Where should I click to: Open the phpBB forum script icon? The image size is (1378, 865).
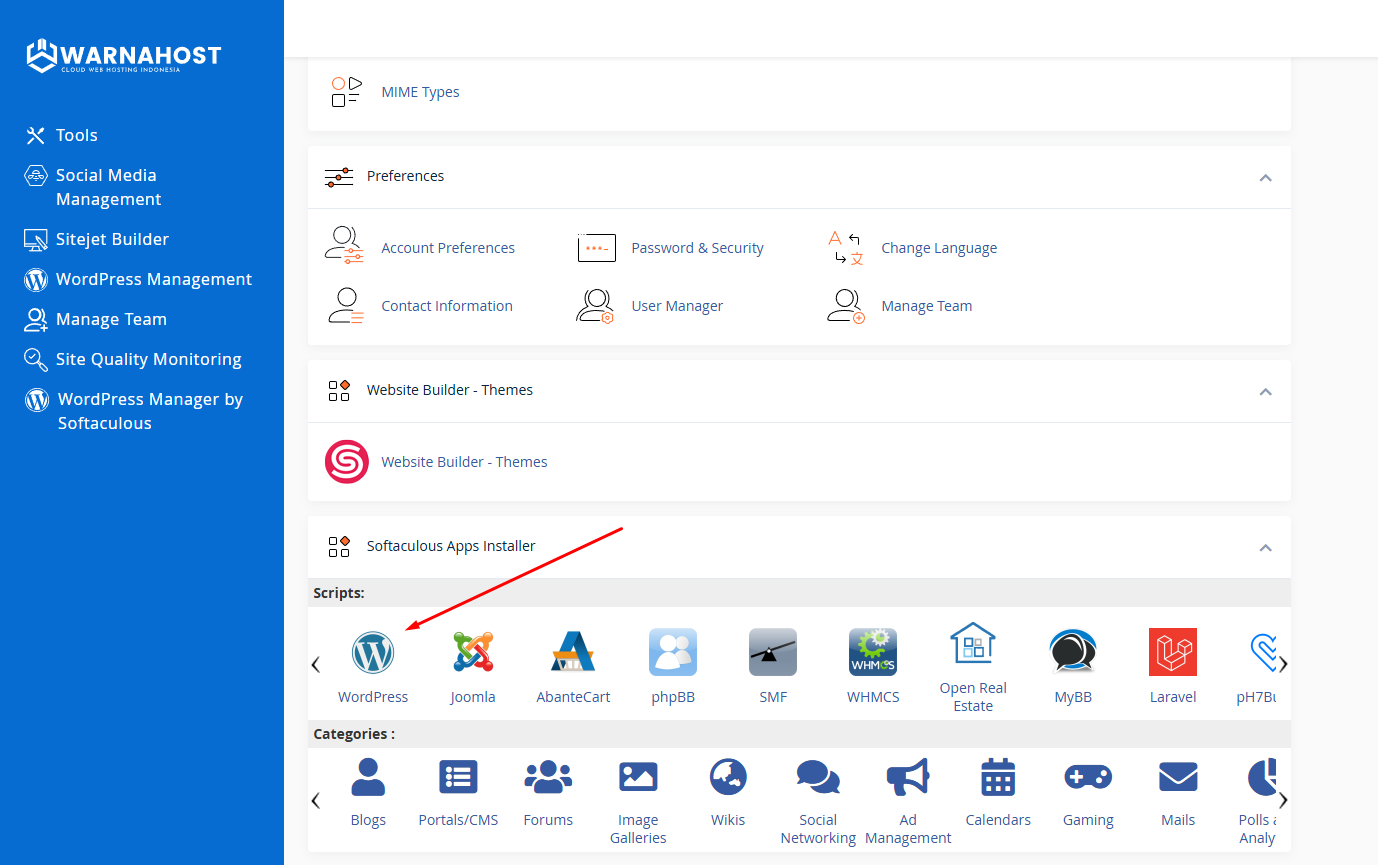pos(673,653)
